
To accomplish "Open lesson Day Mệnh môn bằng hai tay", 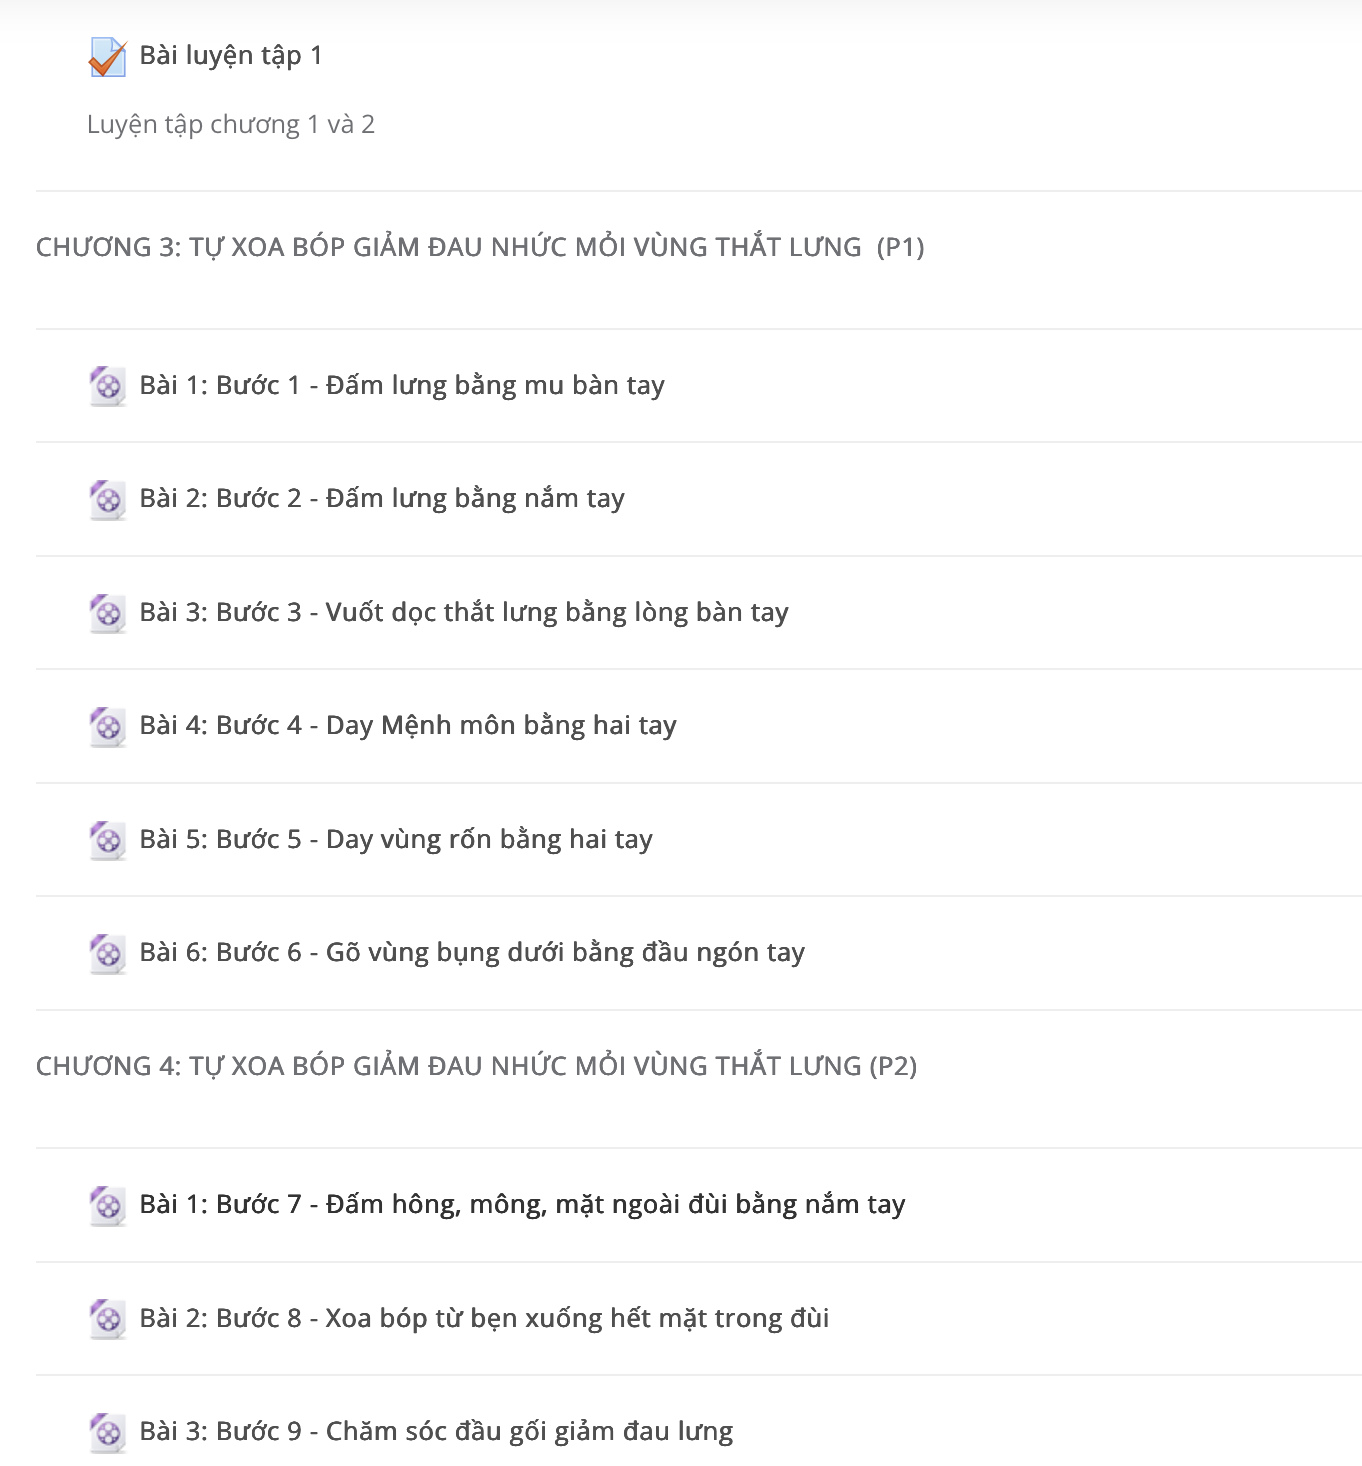I will click(x=408, y=726).
